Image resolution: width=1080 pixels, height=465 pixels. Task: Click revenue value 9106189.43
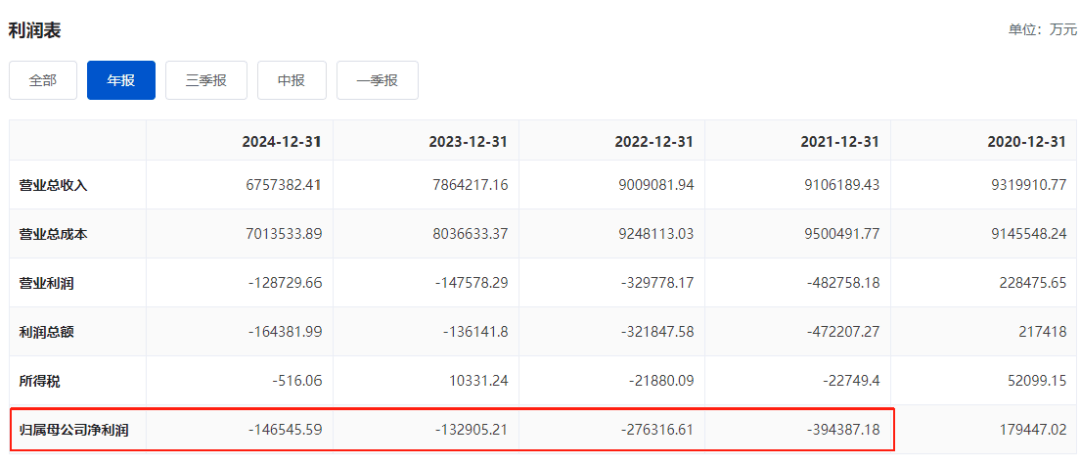[x=842, y=185]
